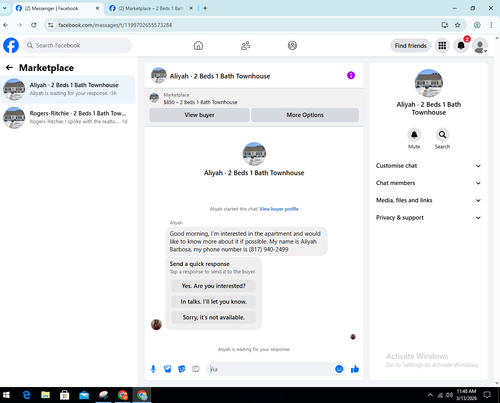Go back in browser history

coord(6,25)
